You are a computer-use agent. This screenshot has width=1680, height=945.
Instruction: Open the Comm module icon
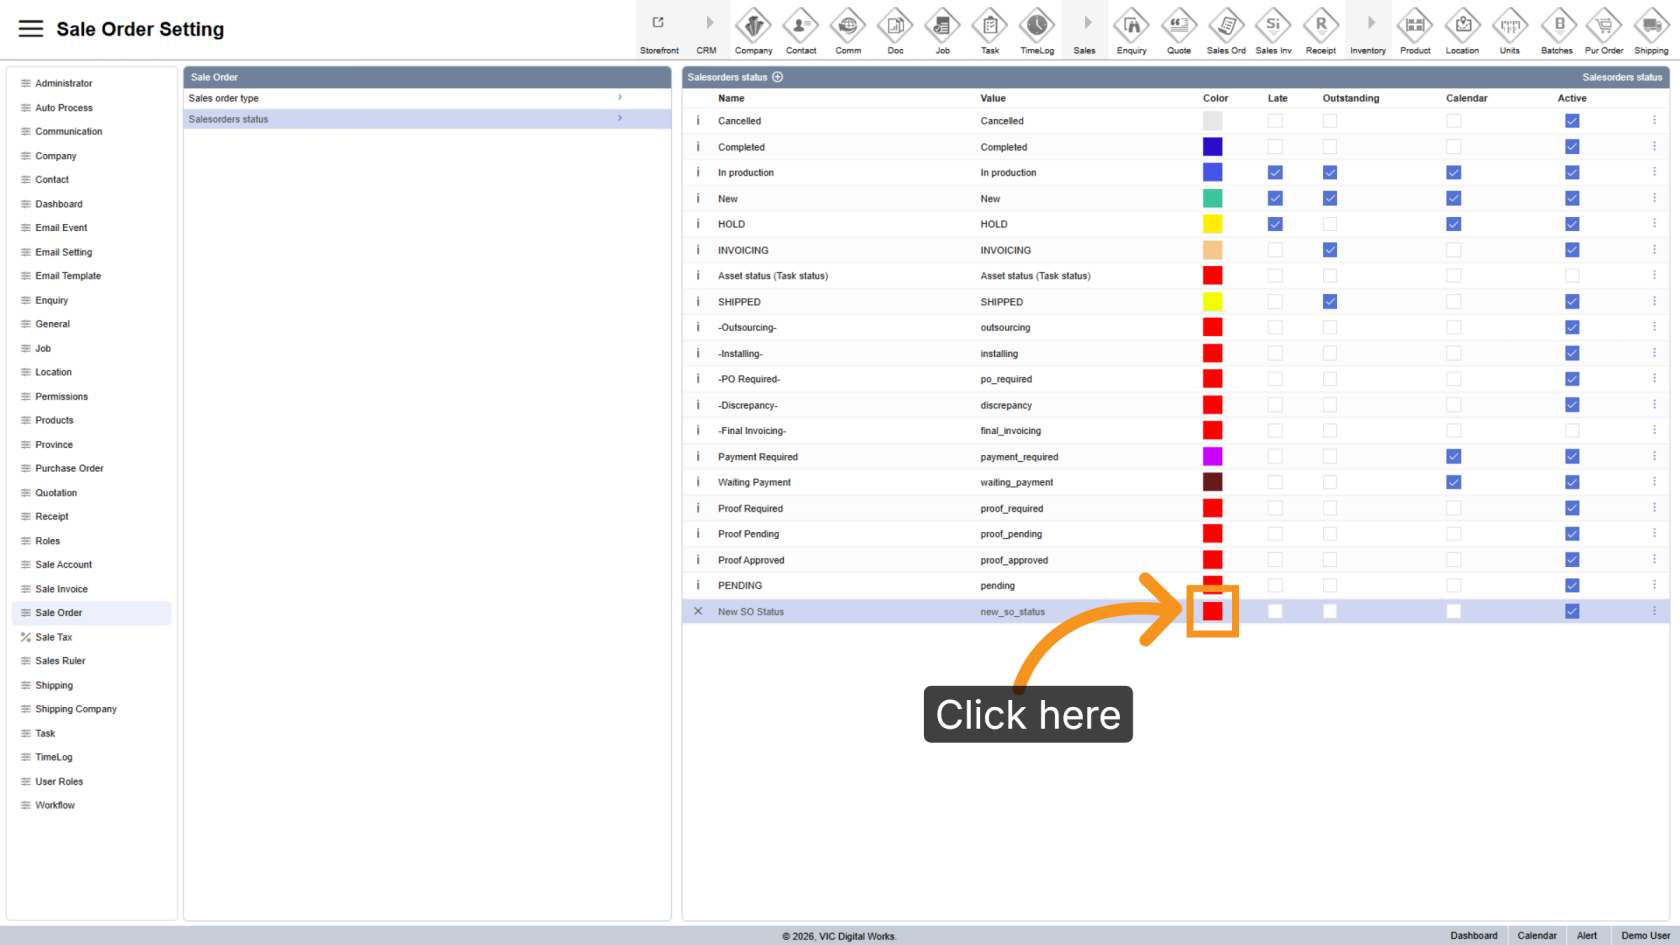tap(848, 30)
